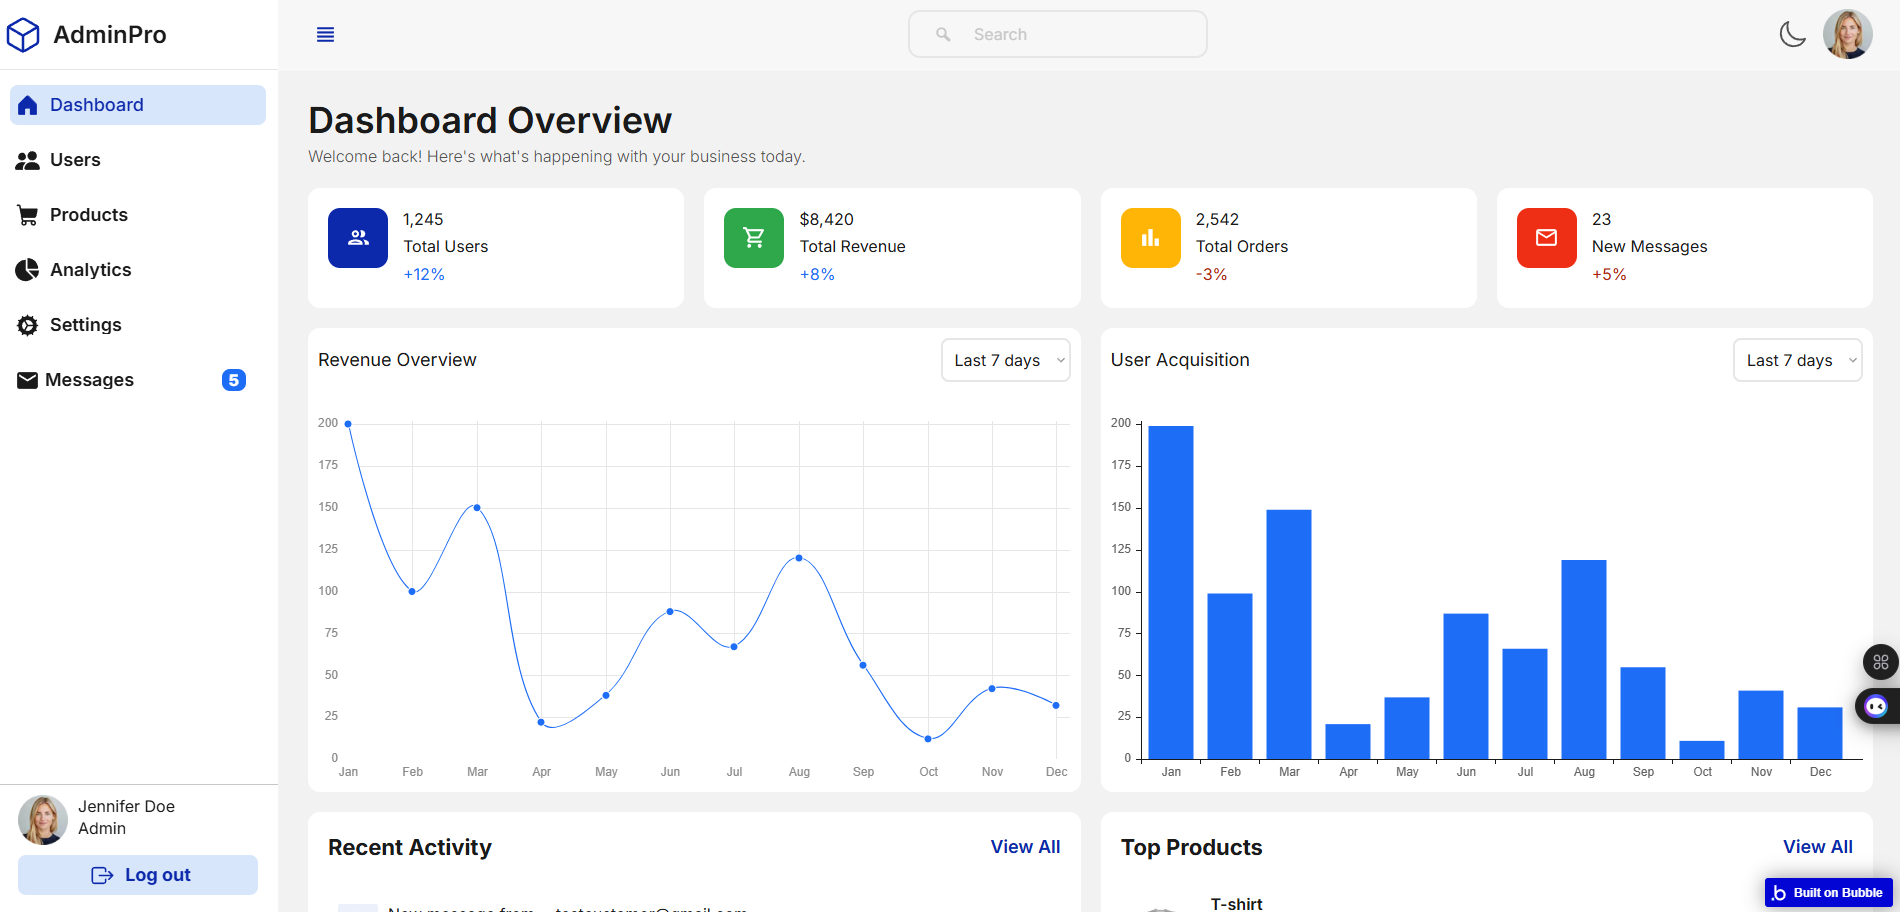Click the yellow bar-chart orders icon
Screen dimensions: 1900x912
tap(1149, 237)
